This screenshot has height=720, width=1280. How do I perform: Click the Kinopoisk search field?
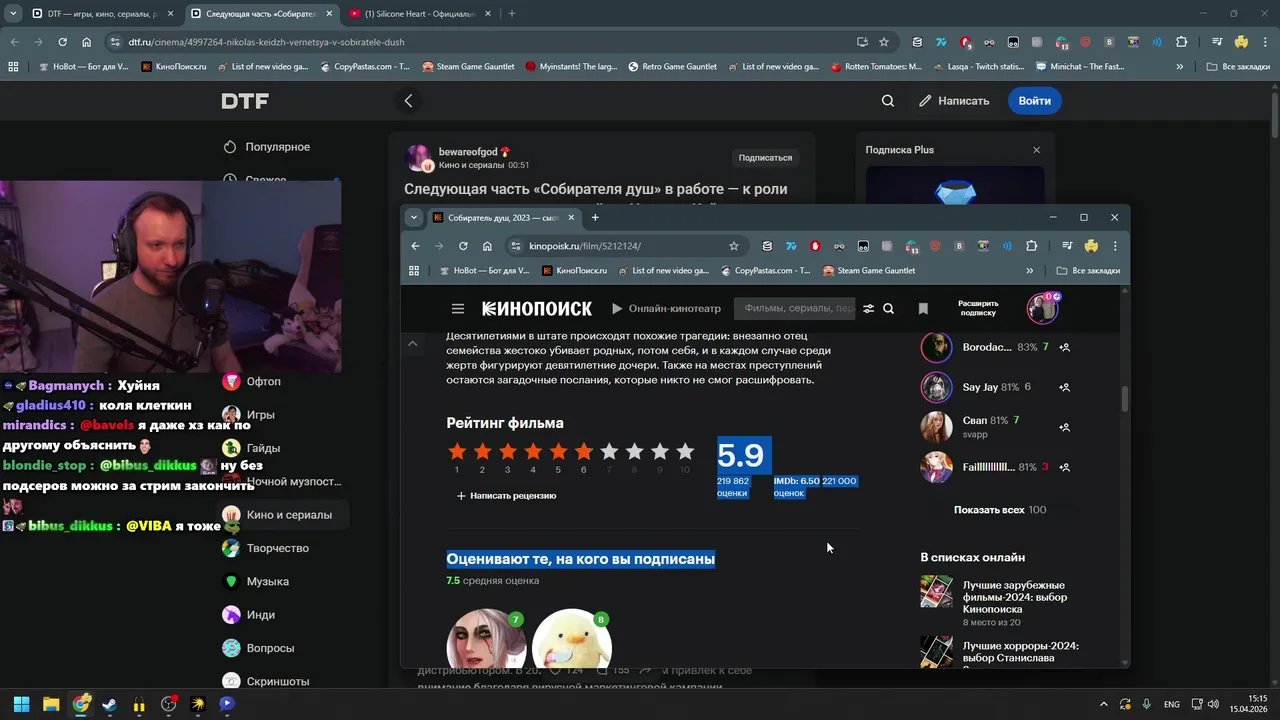pos(797,309)
